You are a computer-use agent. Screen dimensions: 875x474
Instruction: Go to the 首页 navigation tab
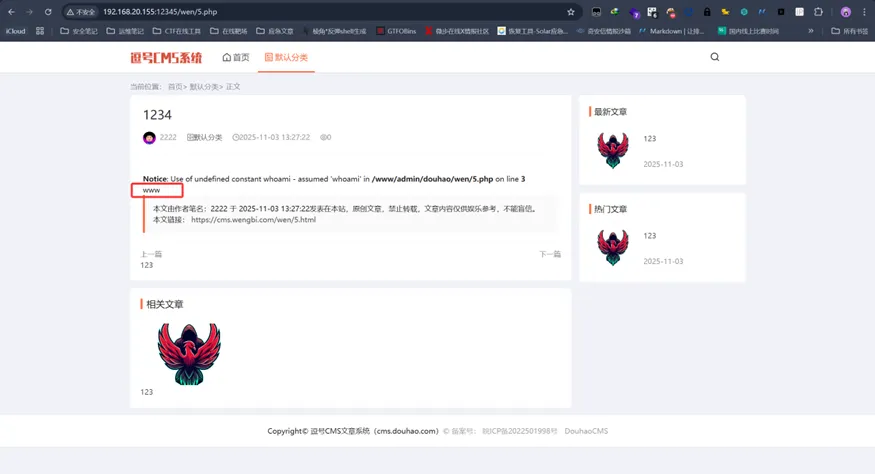(236, 58)
